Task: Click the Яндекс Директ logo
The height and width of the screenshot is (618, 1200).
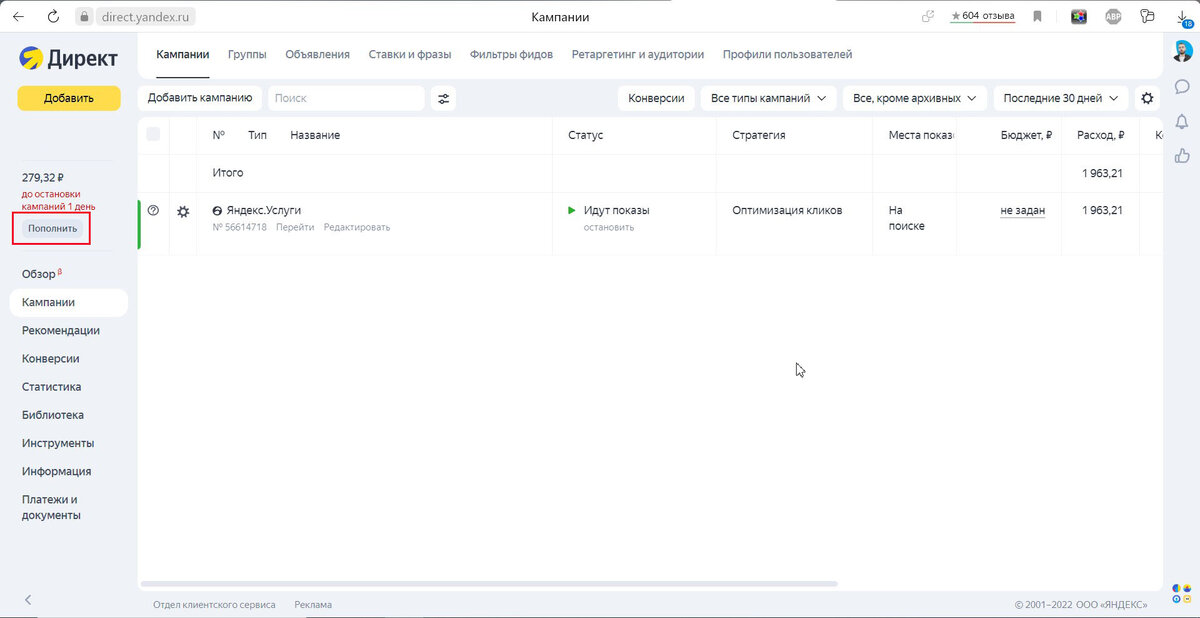Action: click(x=68, y=58)
